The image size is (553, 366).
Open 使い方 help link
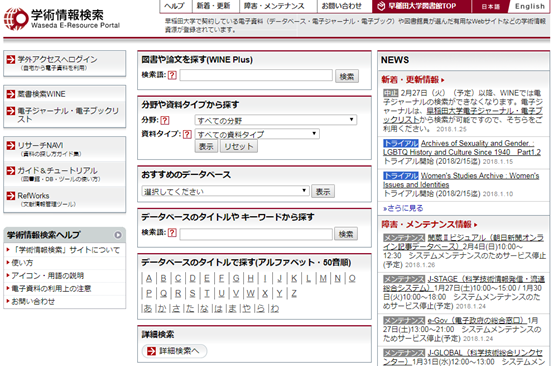[x=22, y=263]
